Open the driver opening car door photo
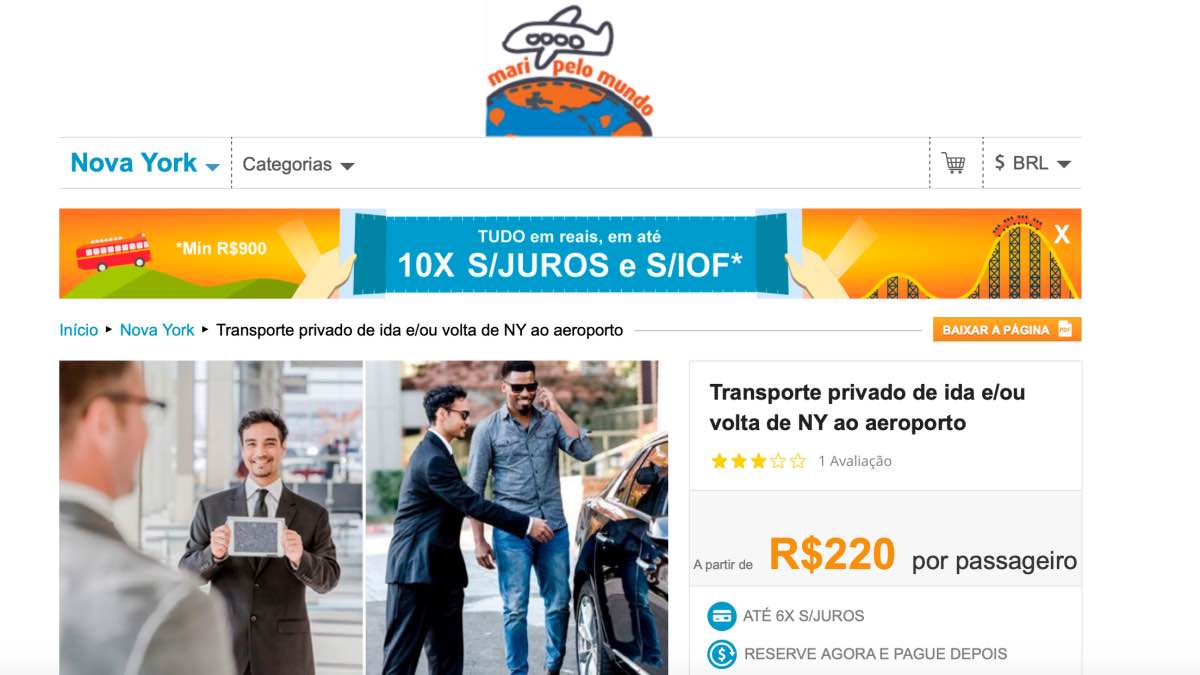 pyautogui.click(x=517, y=518)
